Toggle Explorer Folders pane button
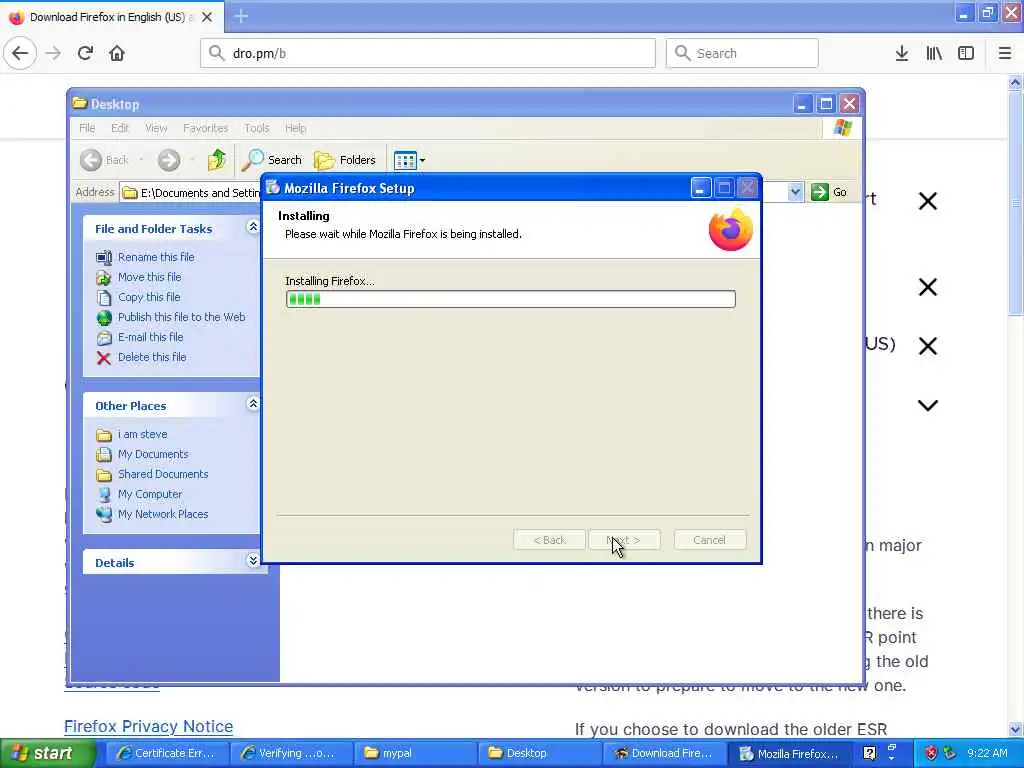This screenshot has width=1024, height=768. click(345, 160)
